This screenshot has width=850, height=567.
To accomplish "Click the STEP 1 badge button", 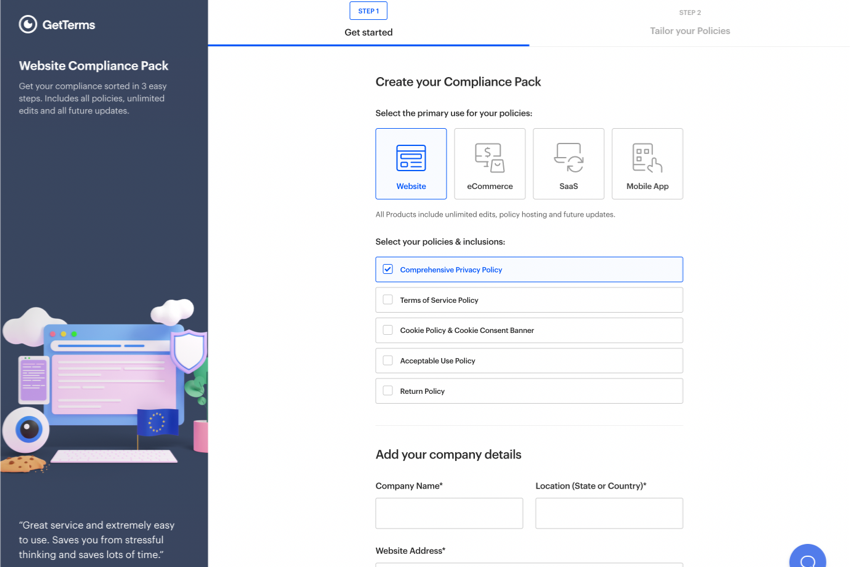I will coord(368,11).
